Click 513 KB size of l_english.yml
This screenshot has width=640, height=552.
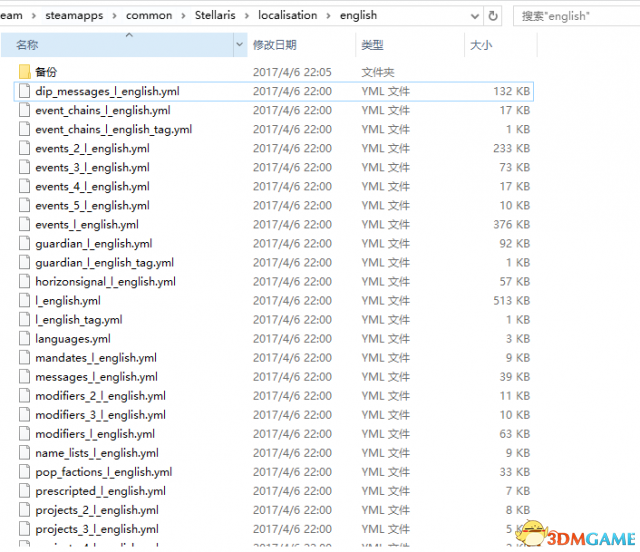pos(511,300)
